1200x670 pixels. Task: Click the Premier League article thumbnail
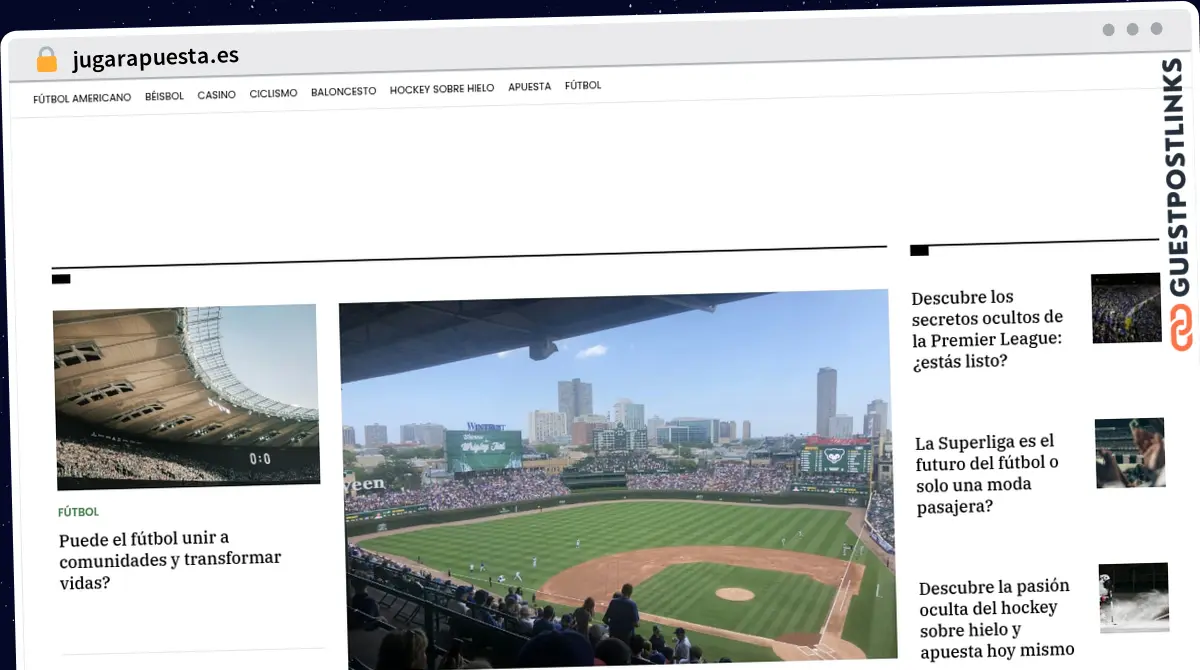click(1126, 308)
